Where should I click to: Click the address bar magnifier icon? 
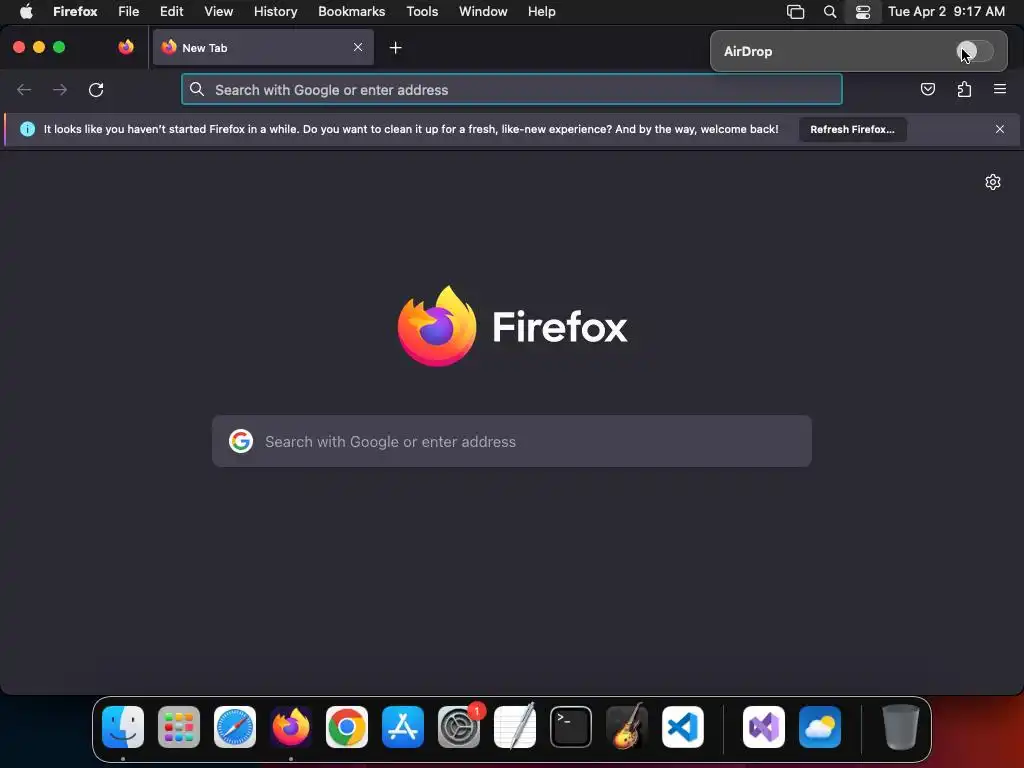[197, 89]
